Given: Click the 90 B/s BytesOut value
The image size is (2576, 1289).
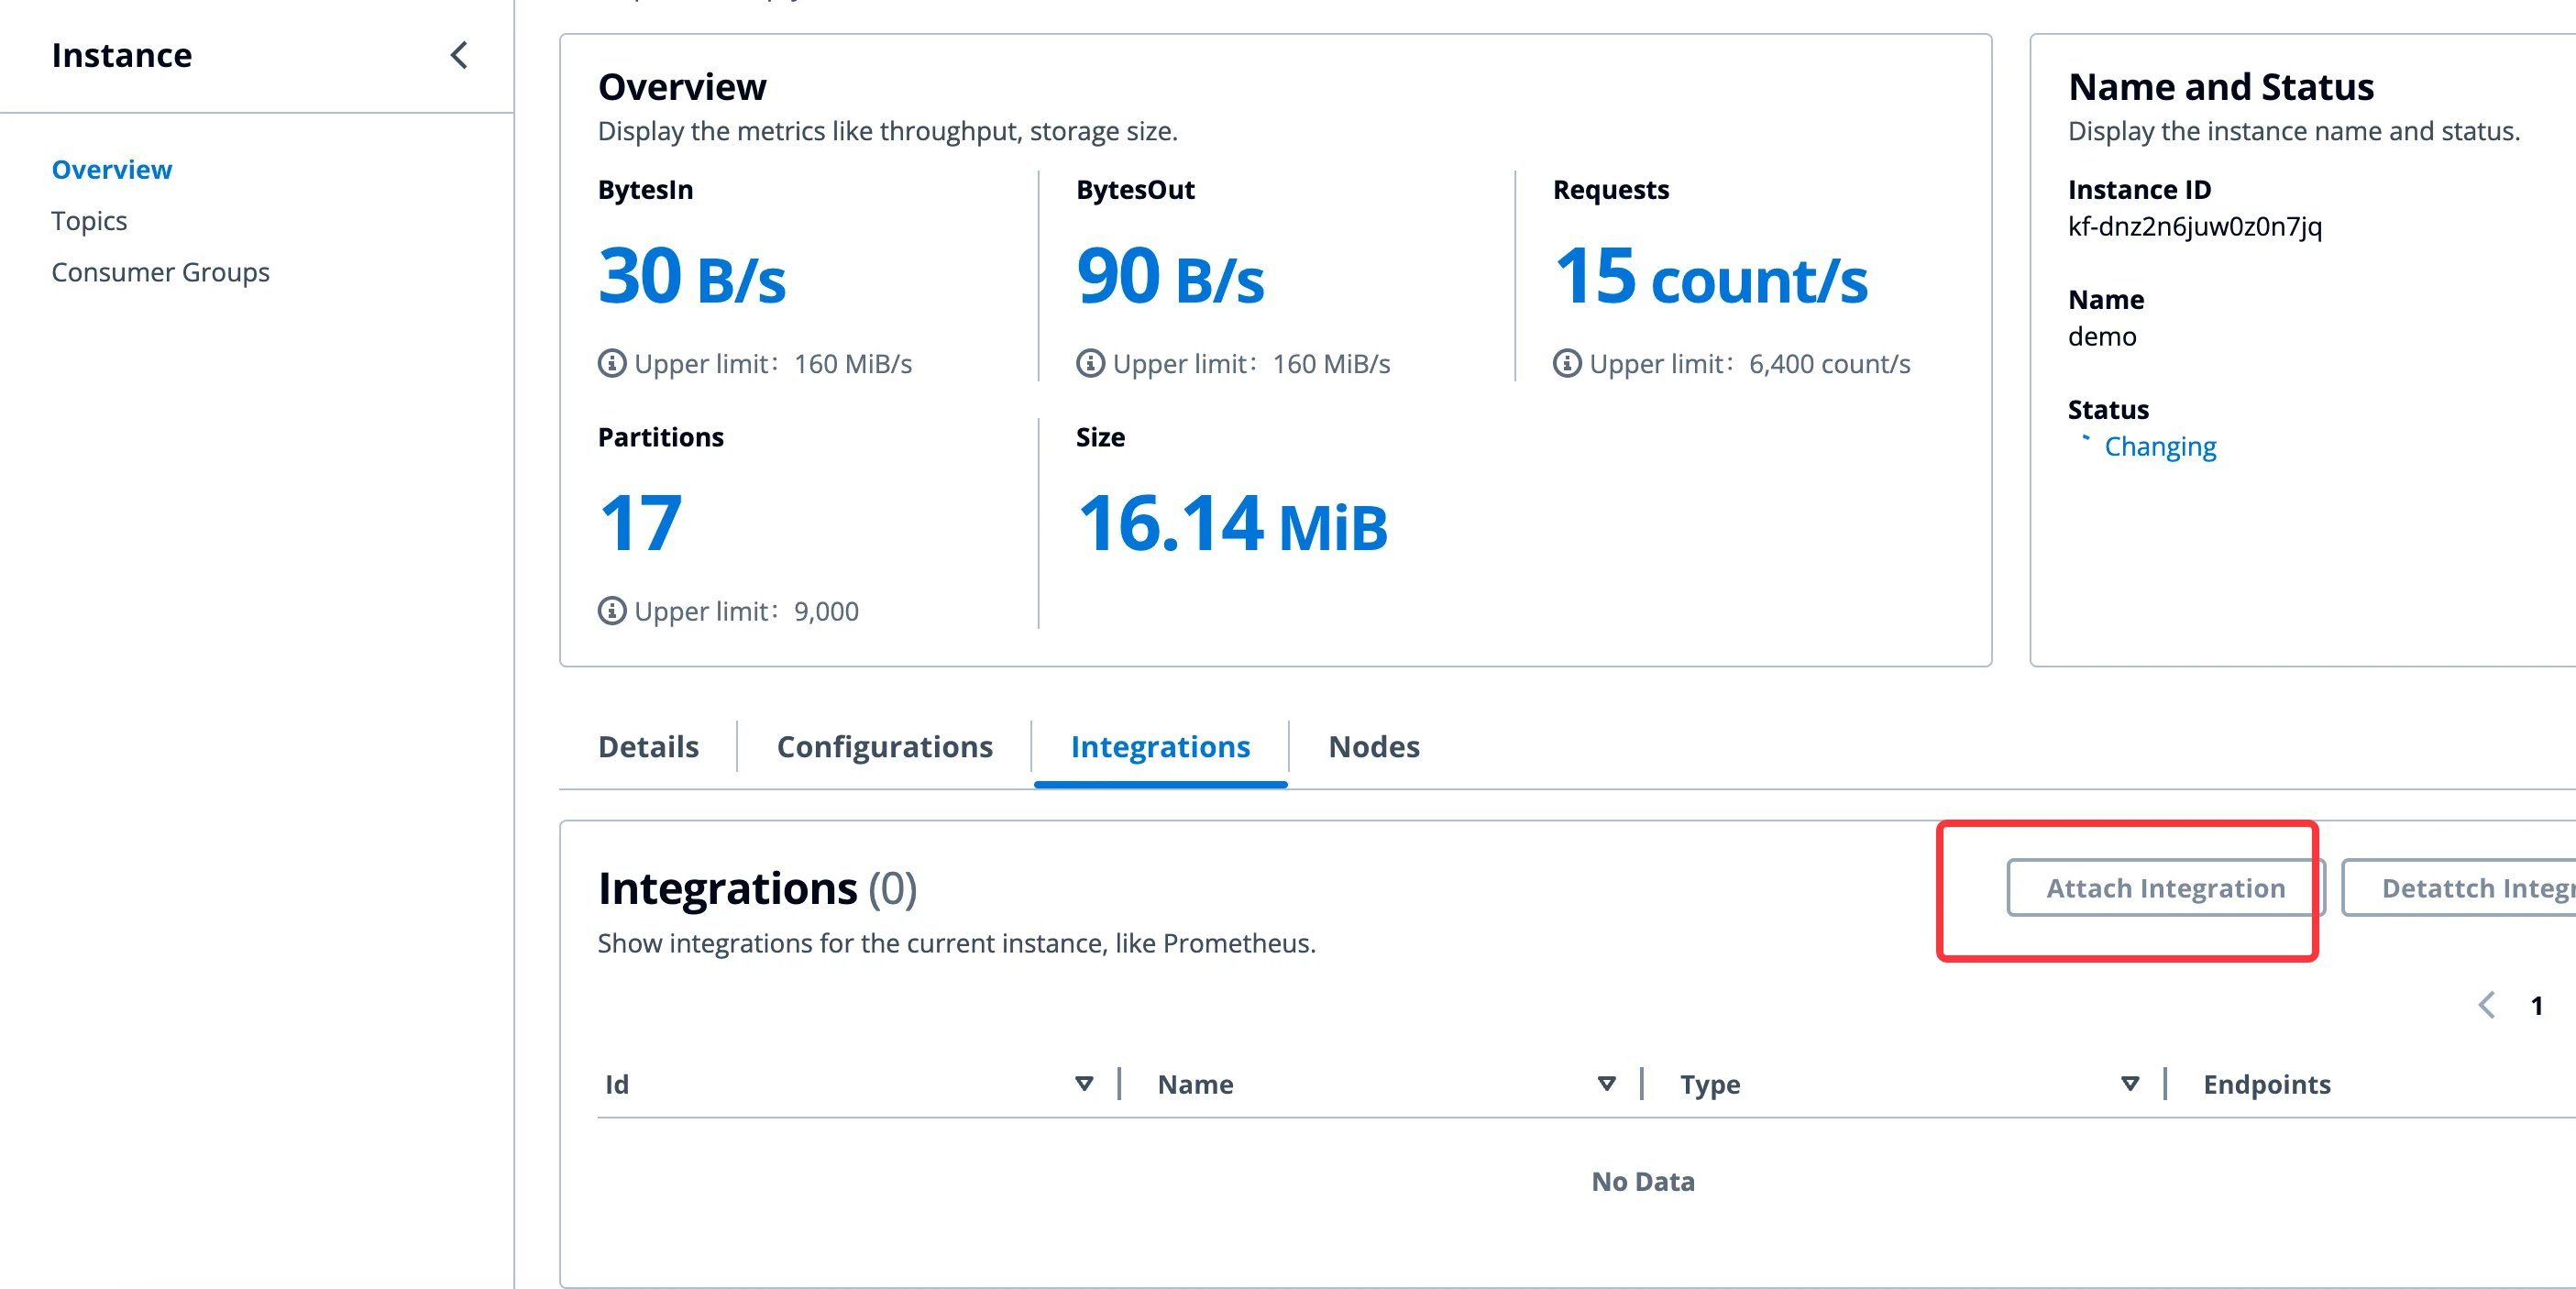Looking at the screenshot, I should pos(1170,276).
